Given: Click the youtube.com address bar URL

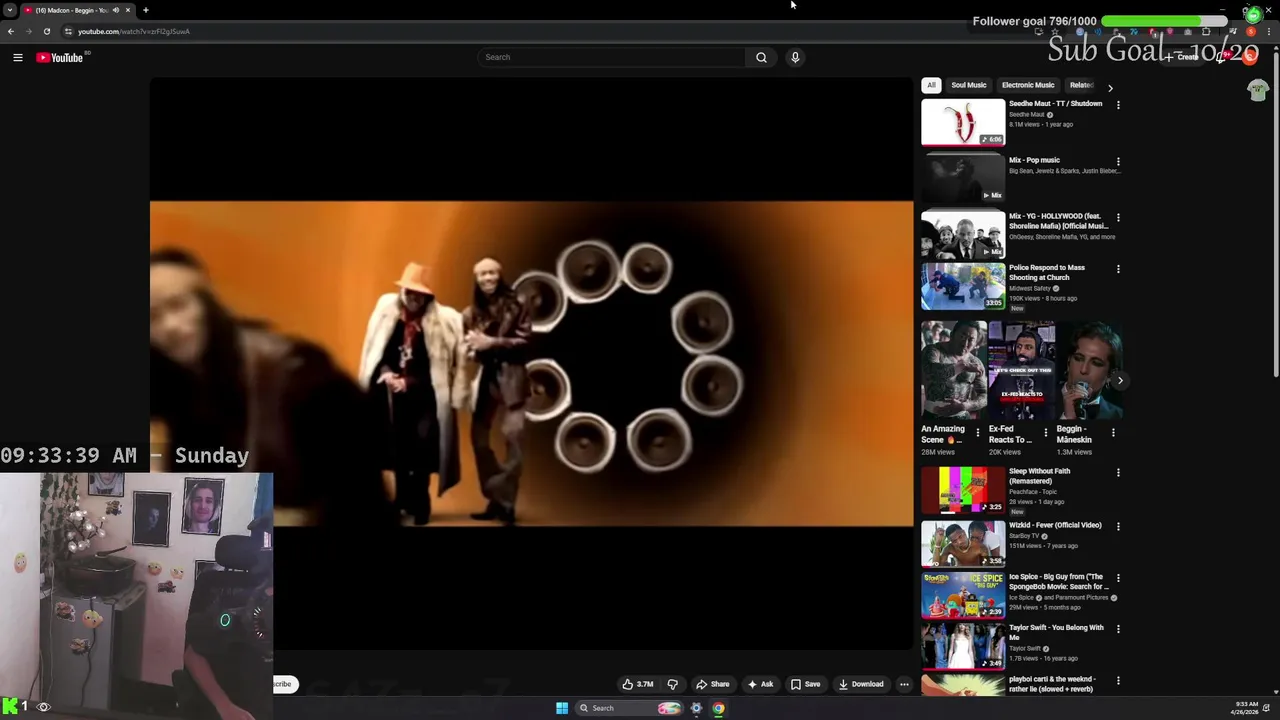Looking at the screenshot, I should click(x=134, y=31).
